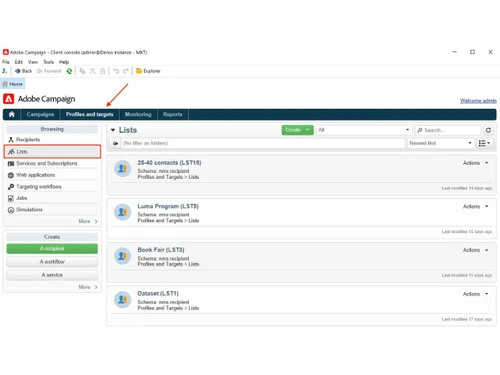Viewport: 500px width, 375px height.
Task: Click the Forward toolbar button
Action: point(49,71)
